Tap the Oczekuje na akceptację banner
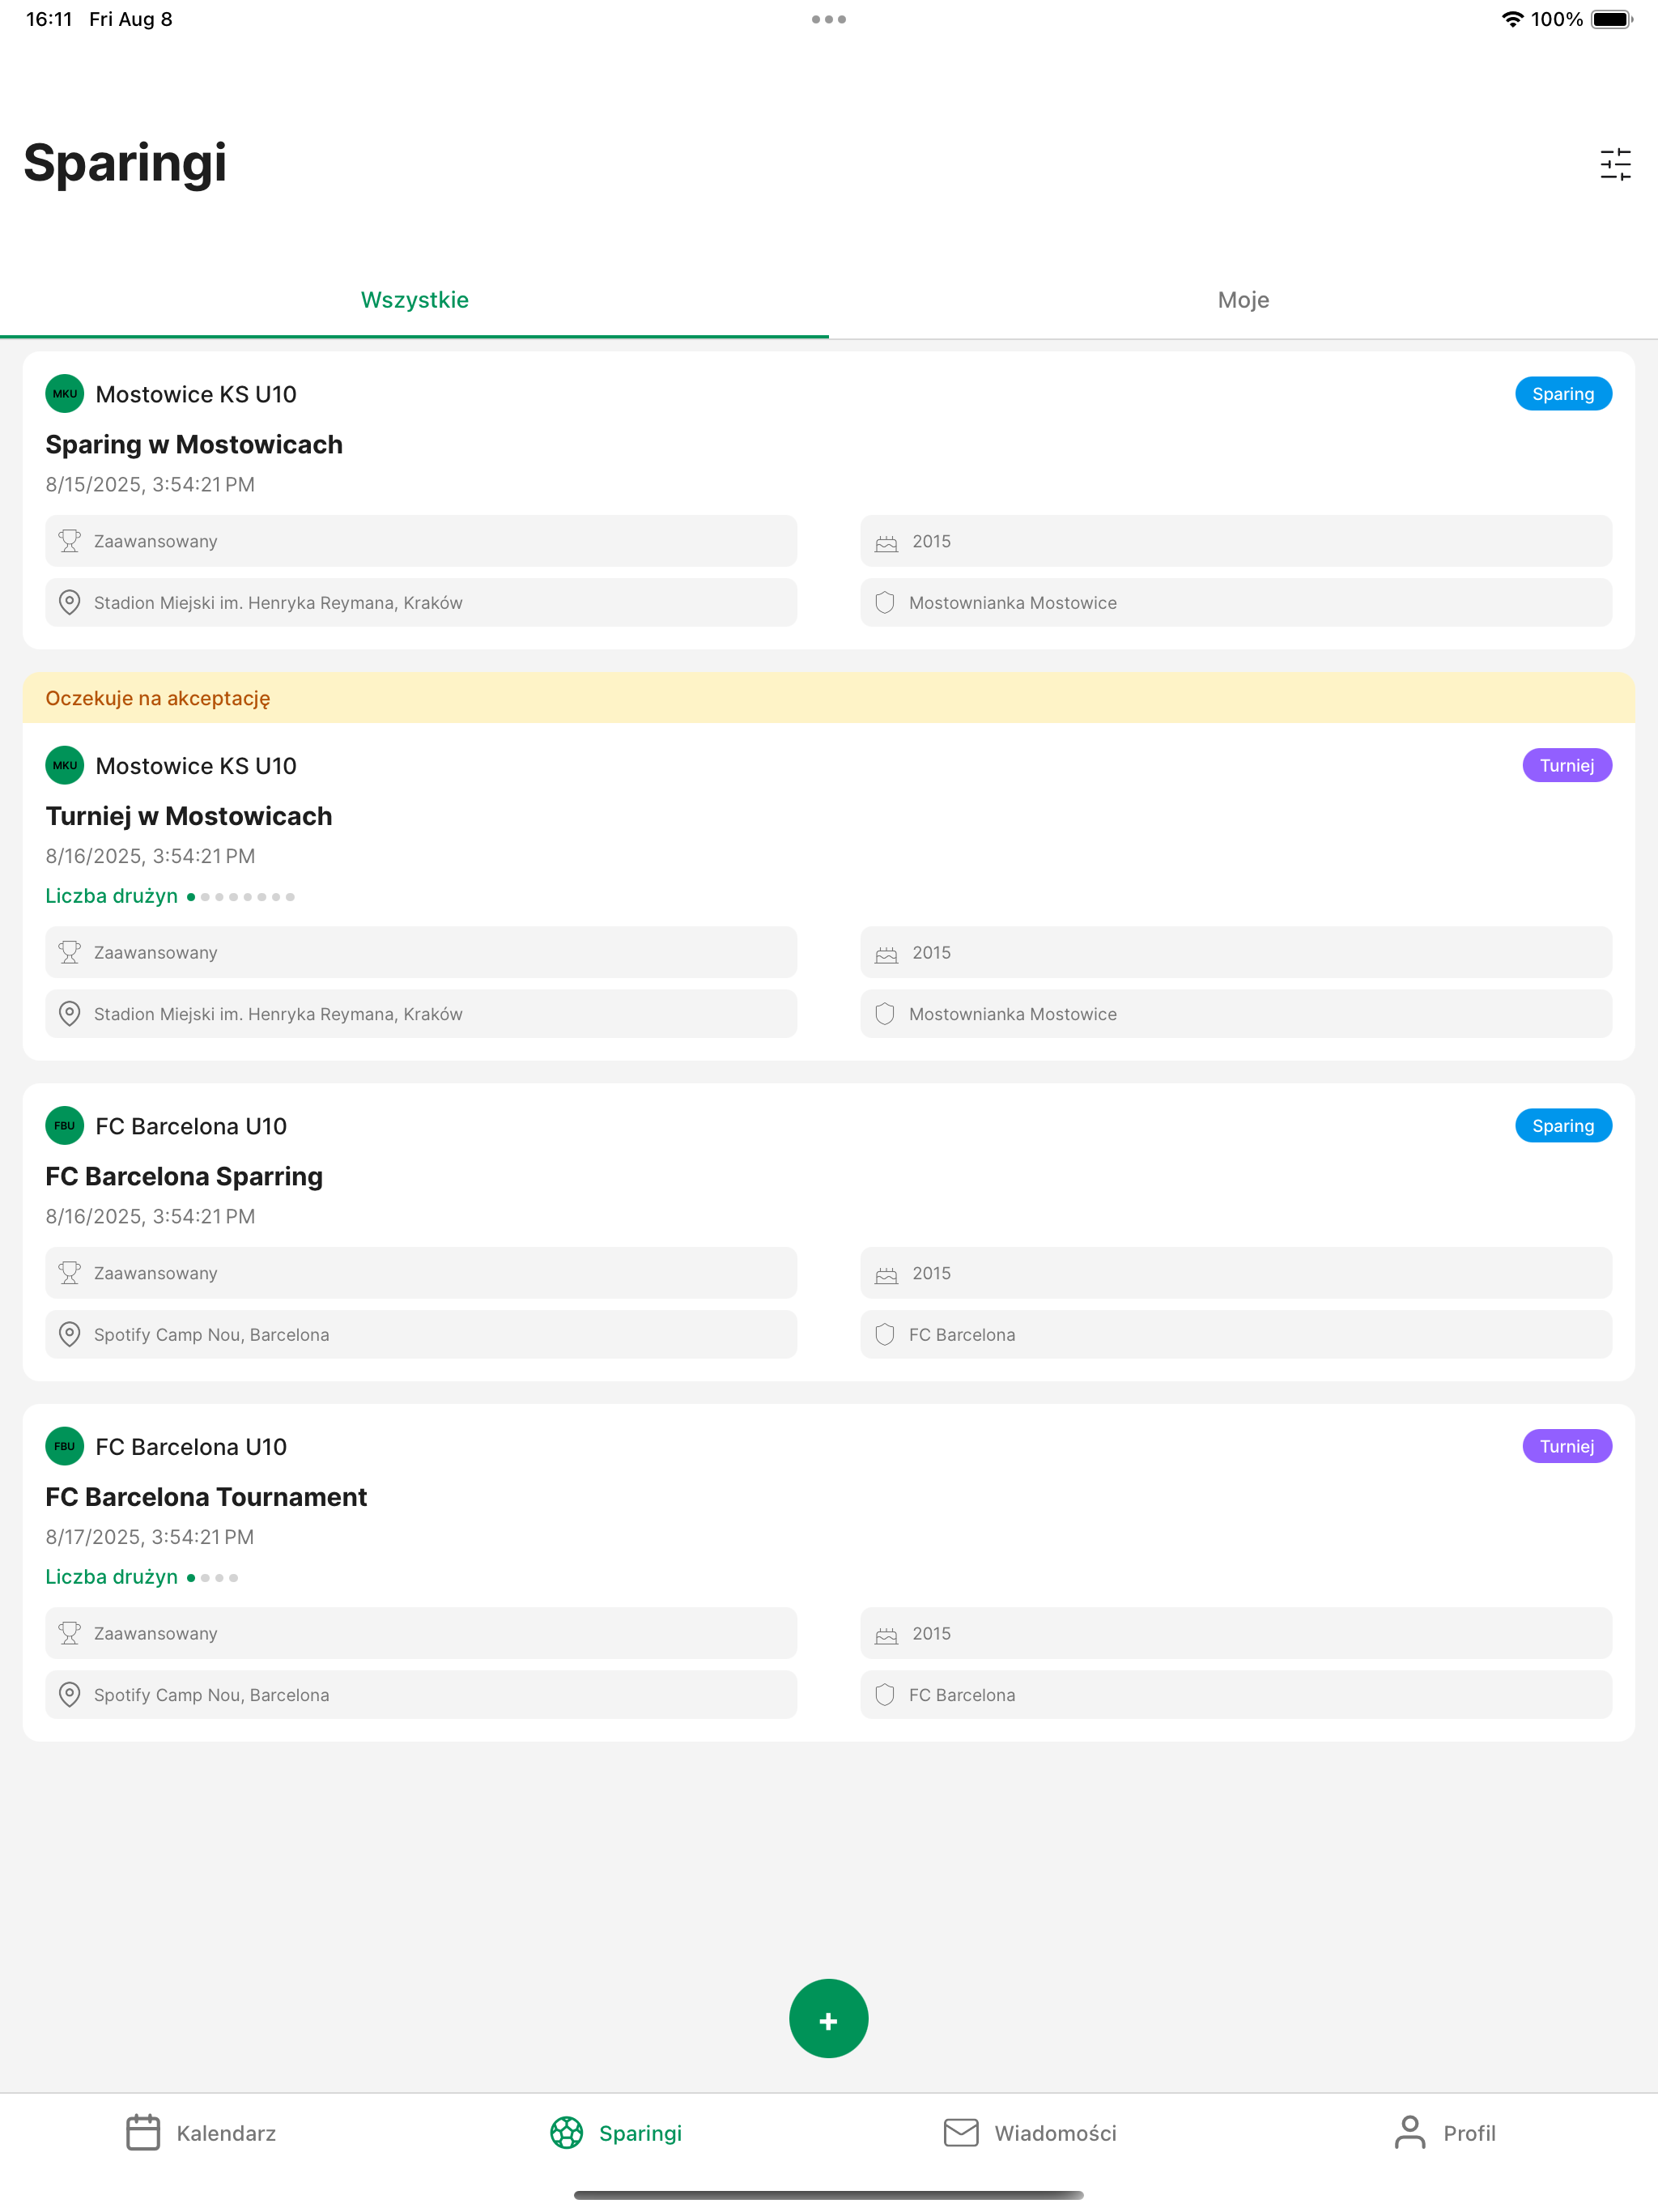 tap(828, 698)
